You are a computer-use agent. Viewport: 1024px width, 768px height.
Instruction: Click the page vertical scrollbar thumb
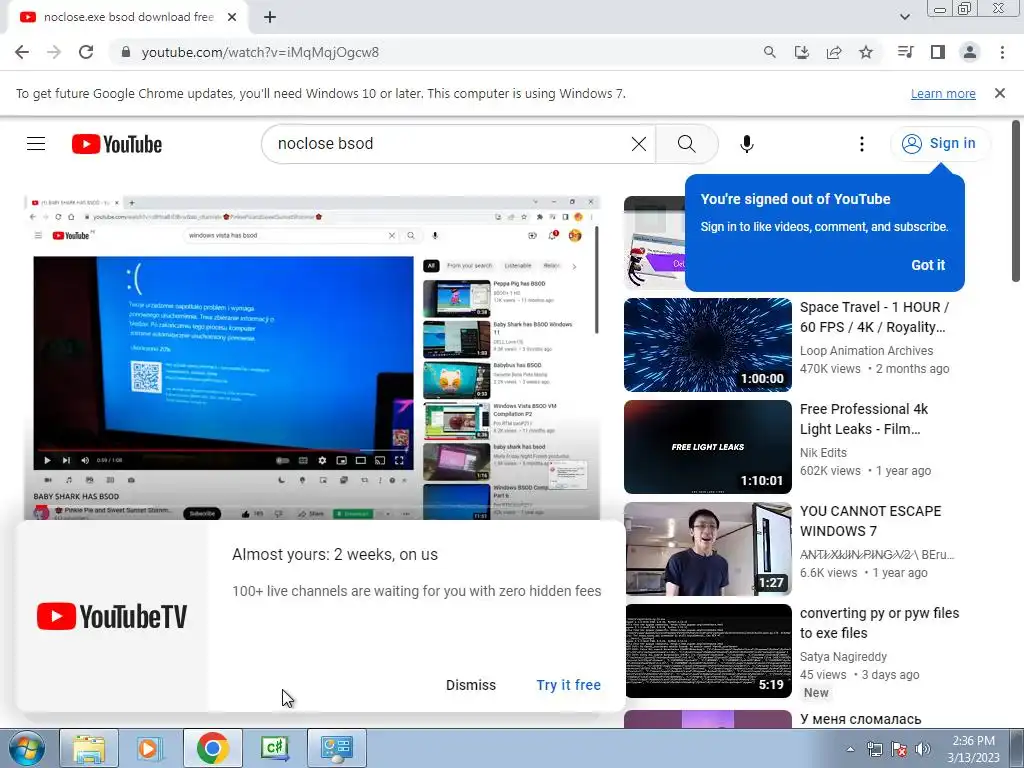[1016, 201]
